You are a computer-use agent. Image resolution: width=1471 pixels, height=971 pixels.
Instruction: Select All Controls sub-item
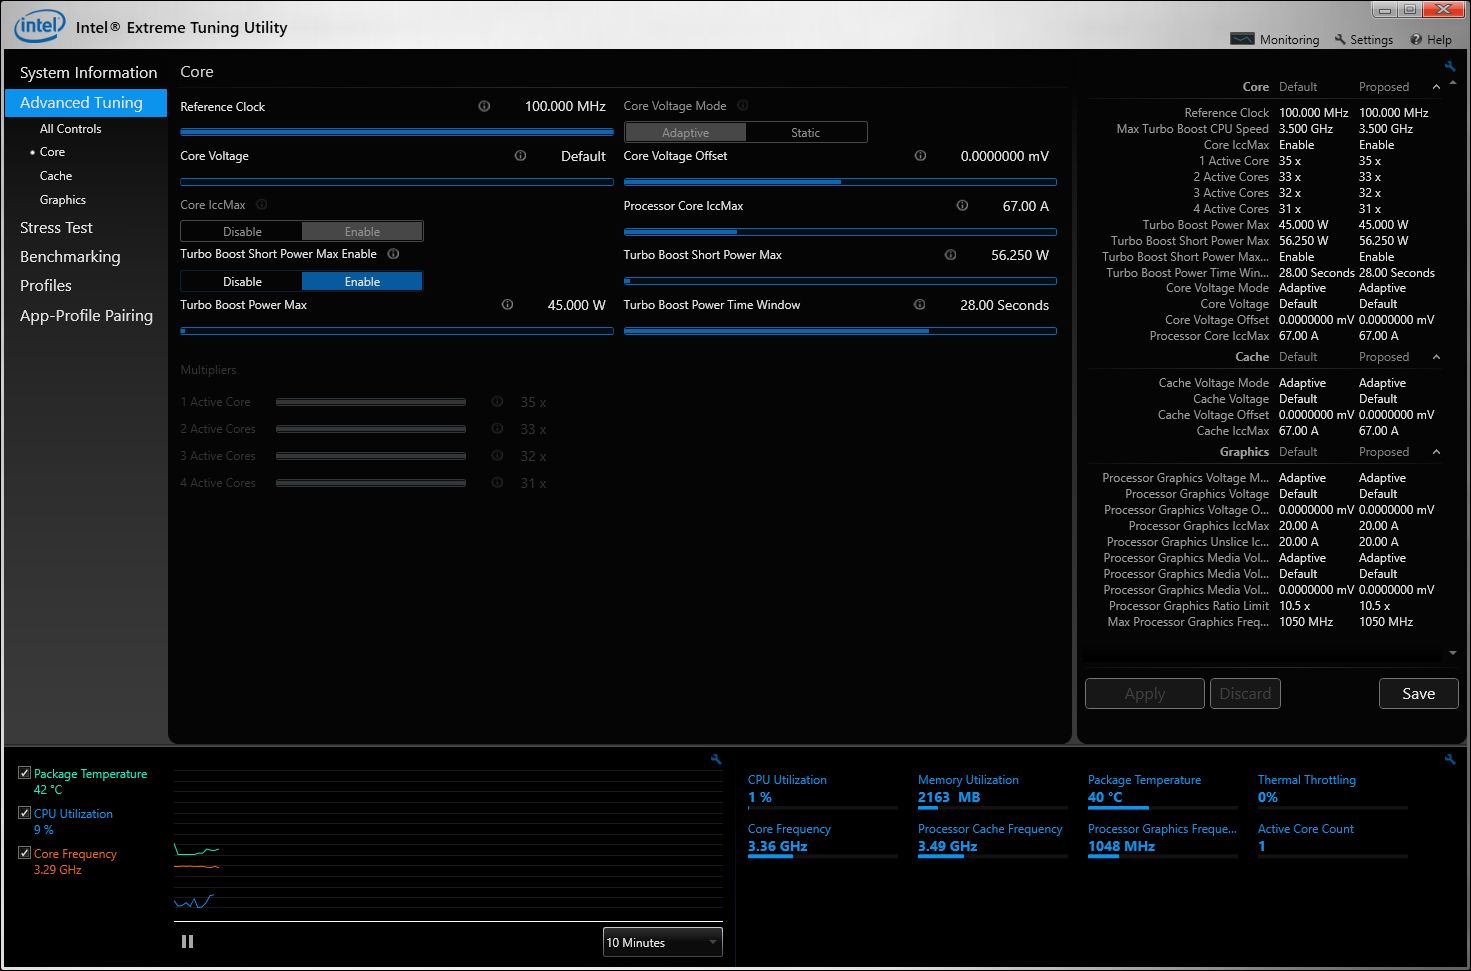coord(70,129)
